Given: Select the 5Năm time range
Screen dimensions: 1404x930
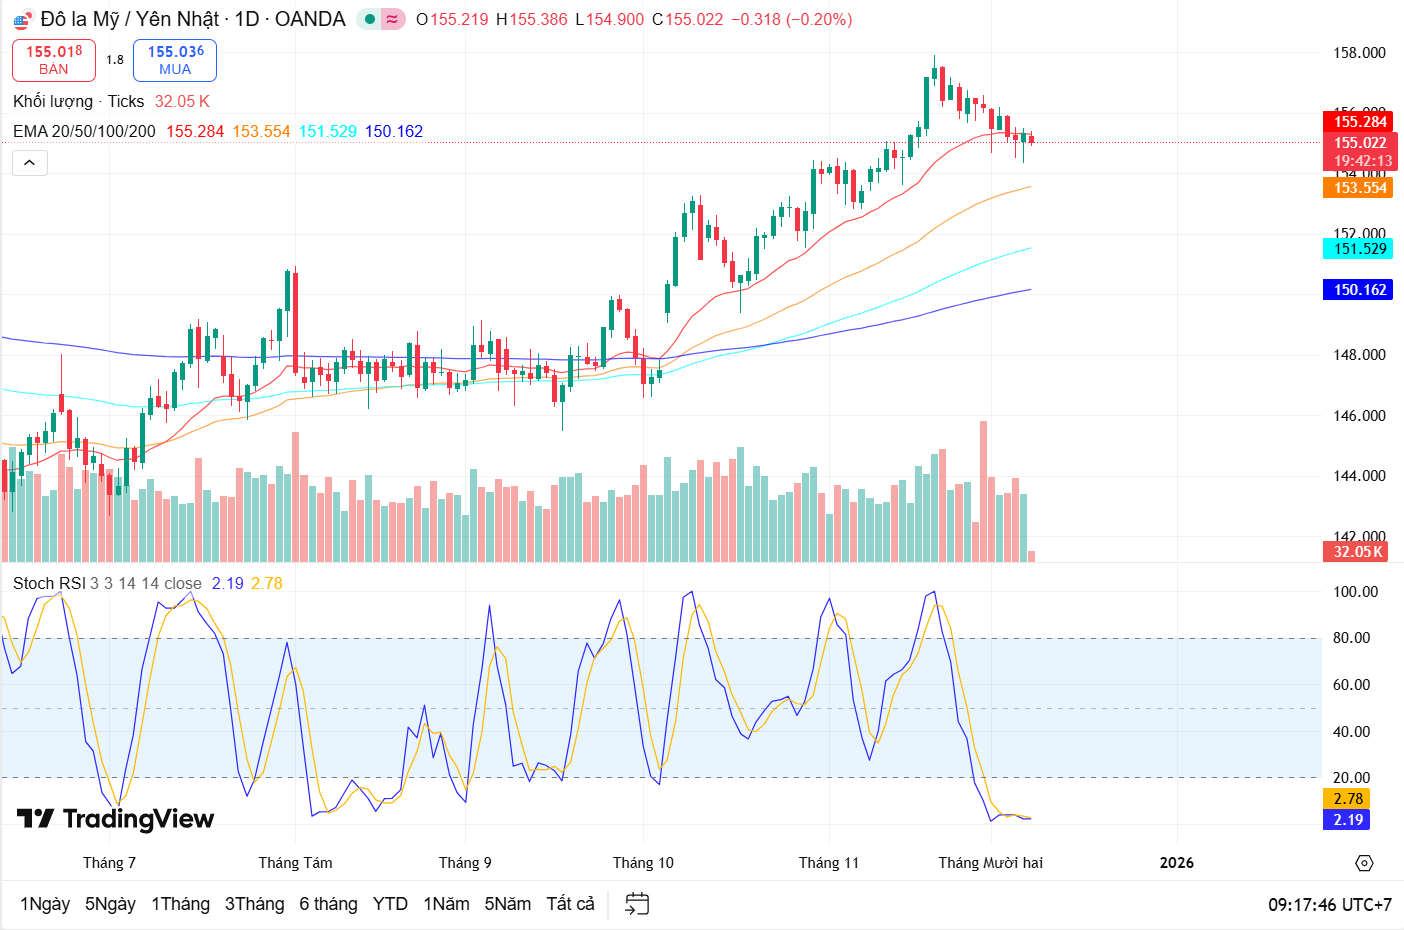Looking at the screenshot, I should tap(507, 904).
